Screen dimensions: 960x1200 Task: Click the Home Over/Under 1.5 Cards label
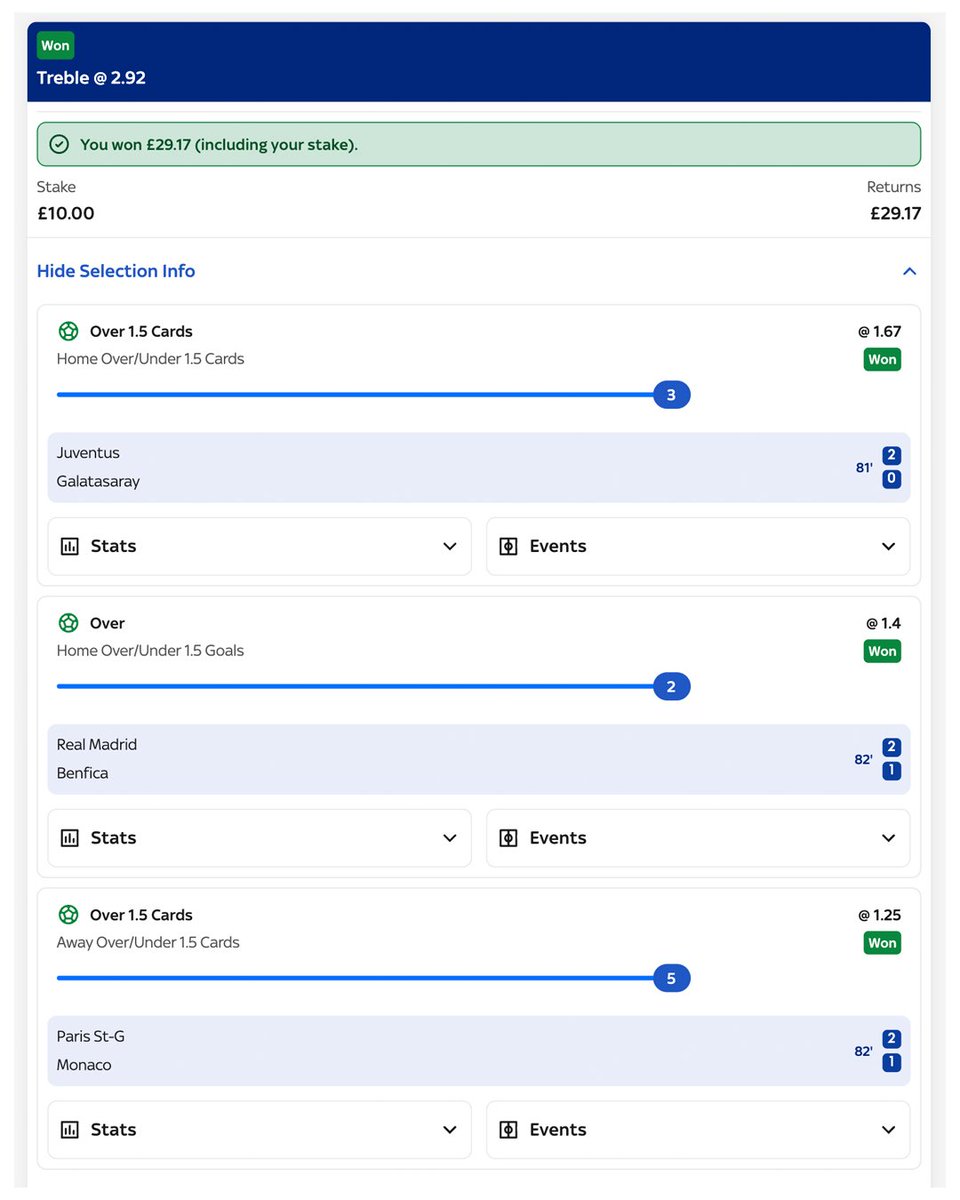(x=150, y=359)
